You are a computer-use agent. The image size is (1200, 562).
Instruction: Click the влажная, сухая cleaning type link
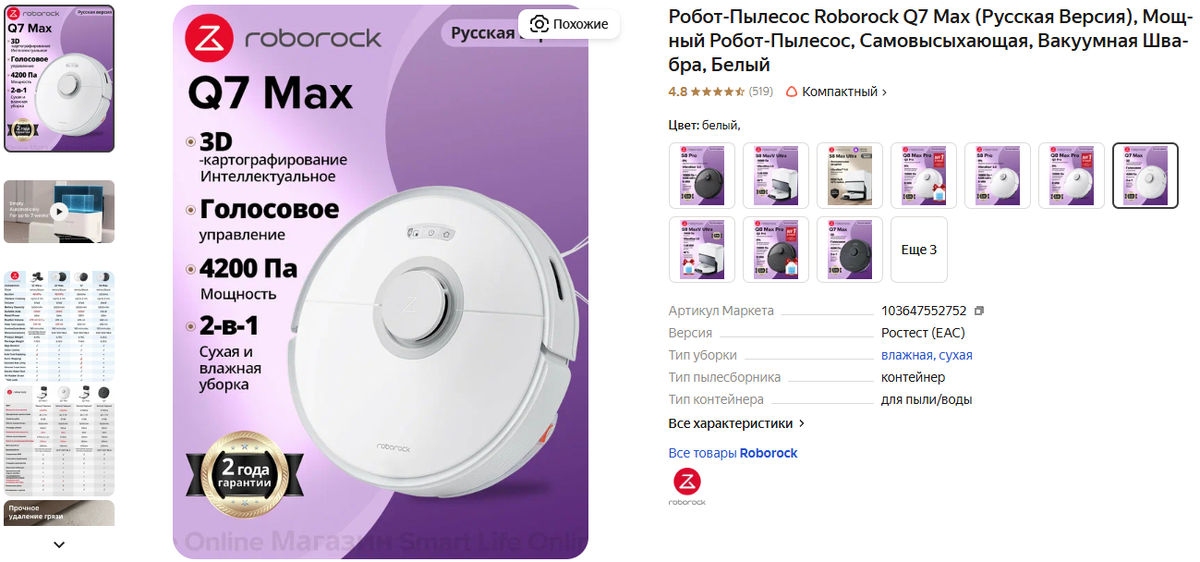click(926, 355)
